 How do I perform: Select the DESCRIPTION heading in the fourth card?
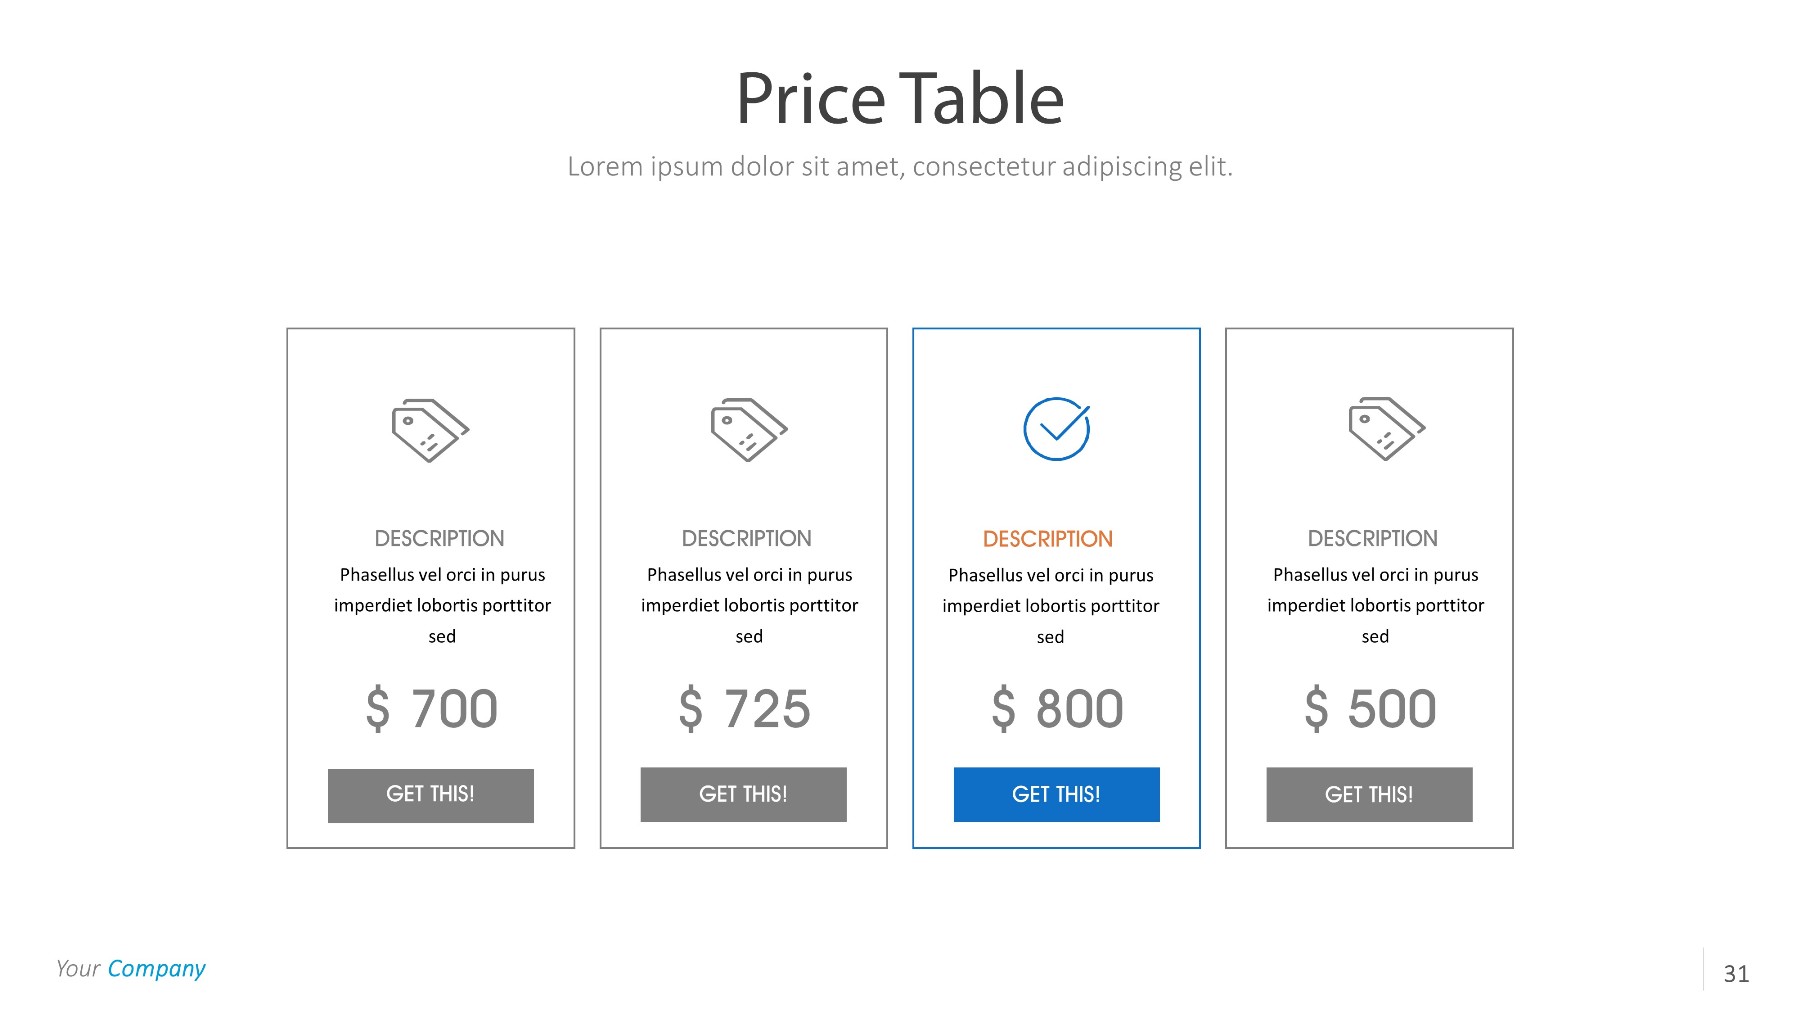click(x=1372, y=538)
